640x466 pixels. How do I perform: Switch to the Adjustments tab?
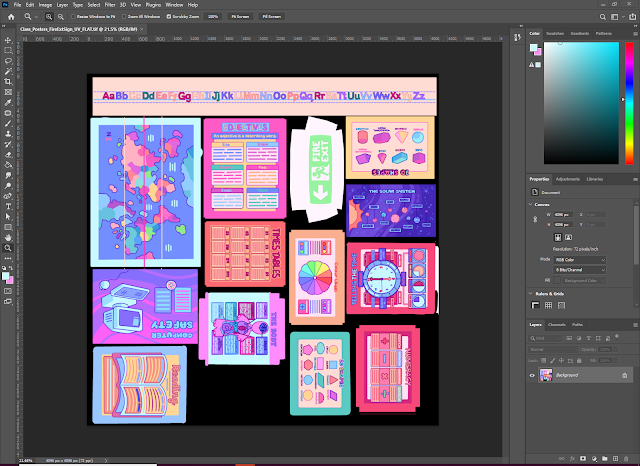click(568, 179)
